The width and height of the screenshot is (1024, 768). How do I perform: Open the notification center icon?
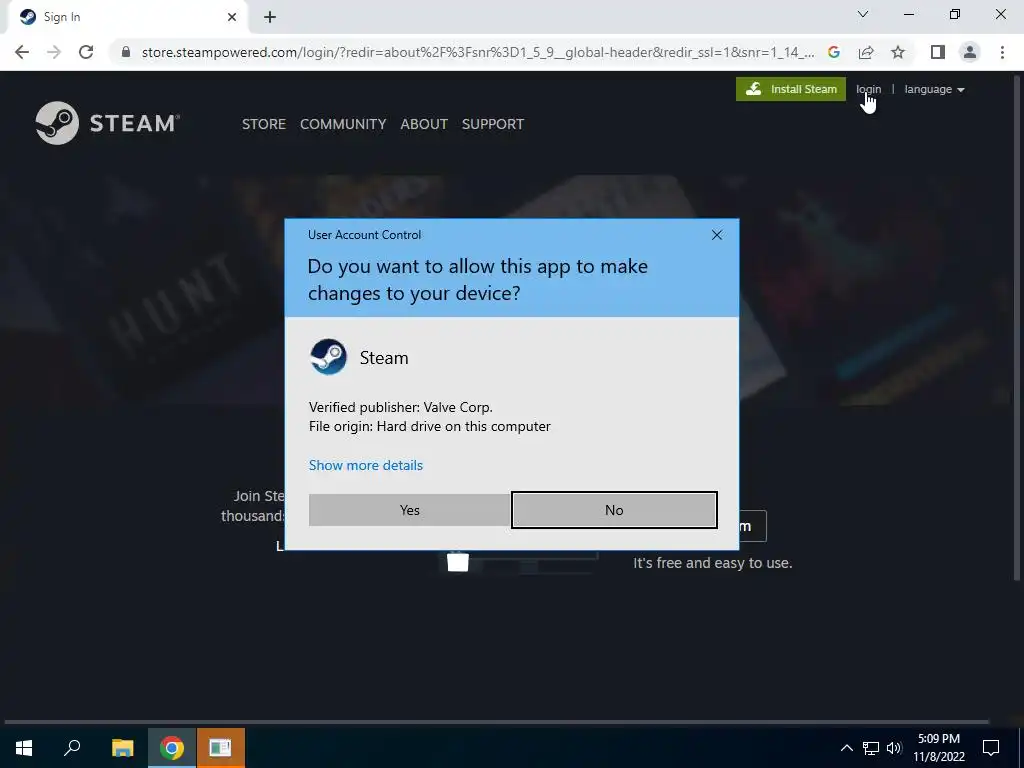(x=991, y=748)
